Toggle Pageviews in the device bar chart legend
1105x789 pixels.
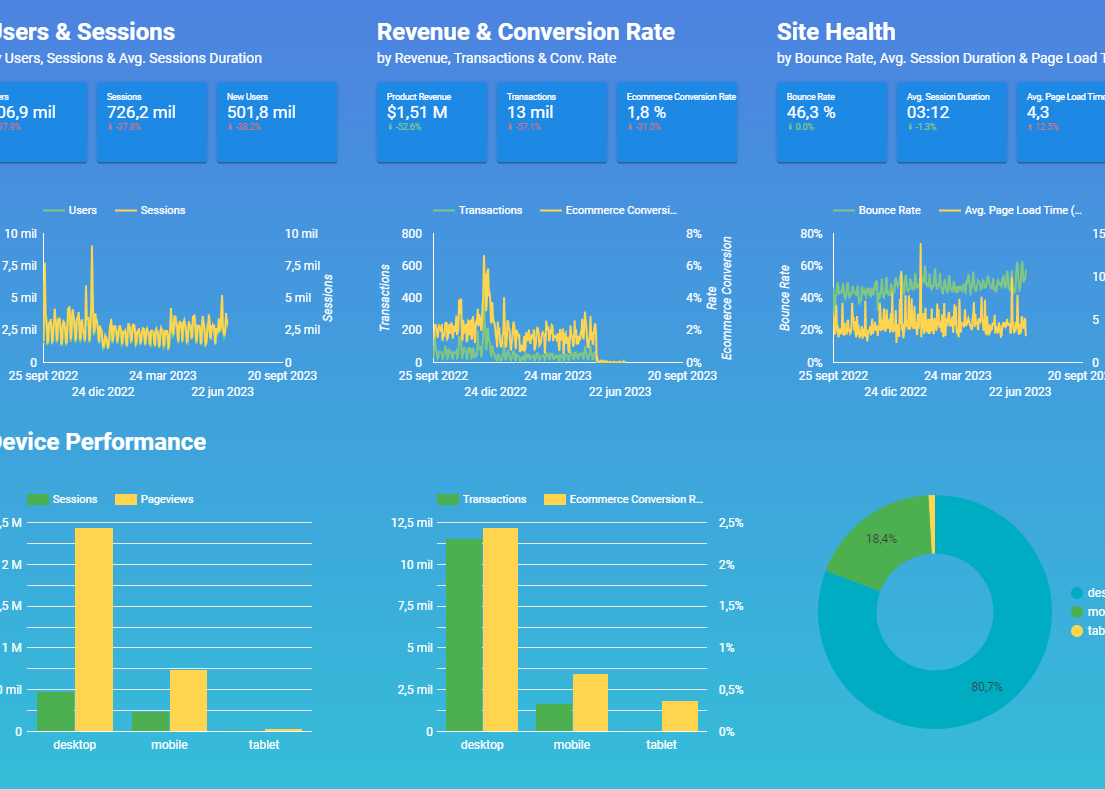tap(154, 499)
